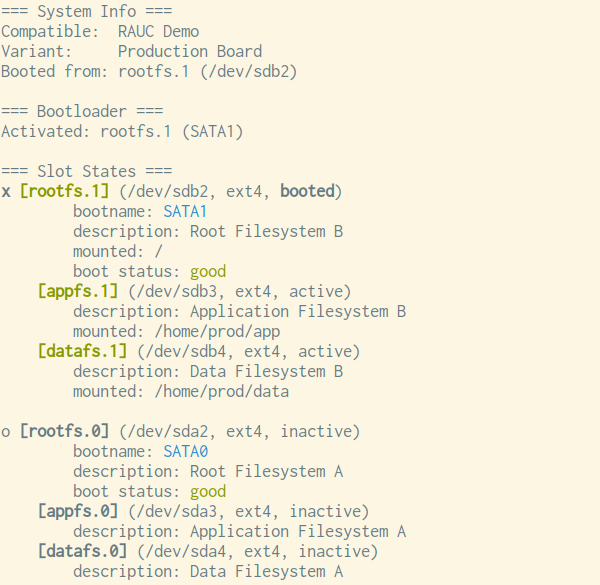This screenshot has width=600, height=585.
Task: Click the "=== Slot States ===" header
Action: [x=86, y=171]
